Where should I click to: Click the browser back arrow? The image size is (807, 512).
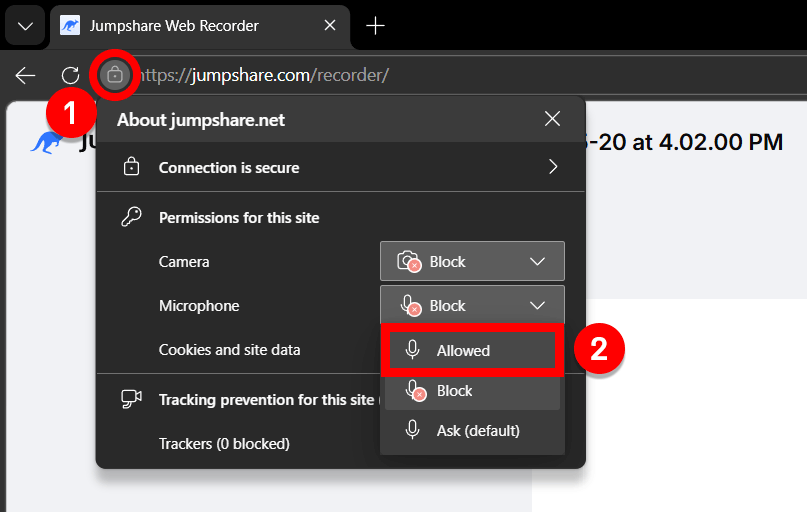25,76
